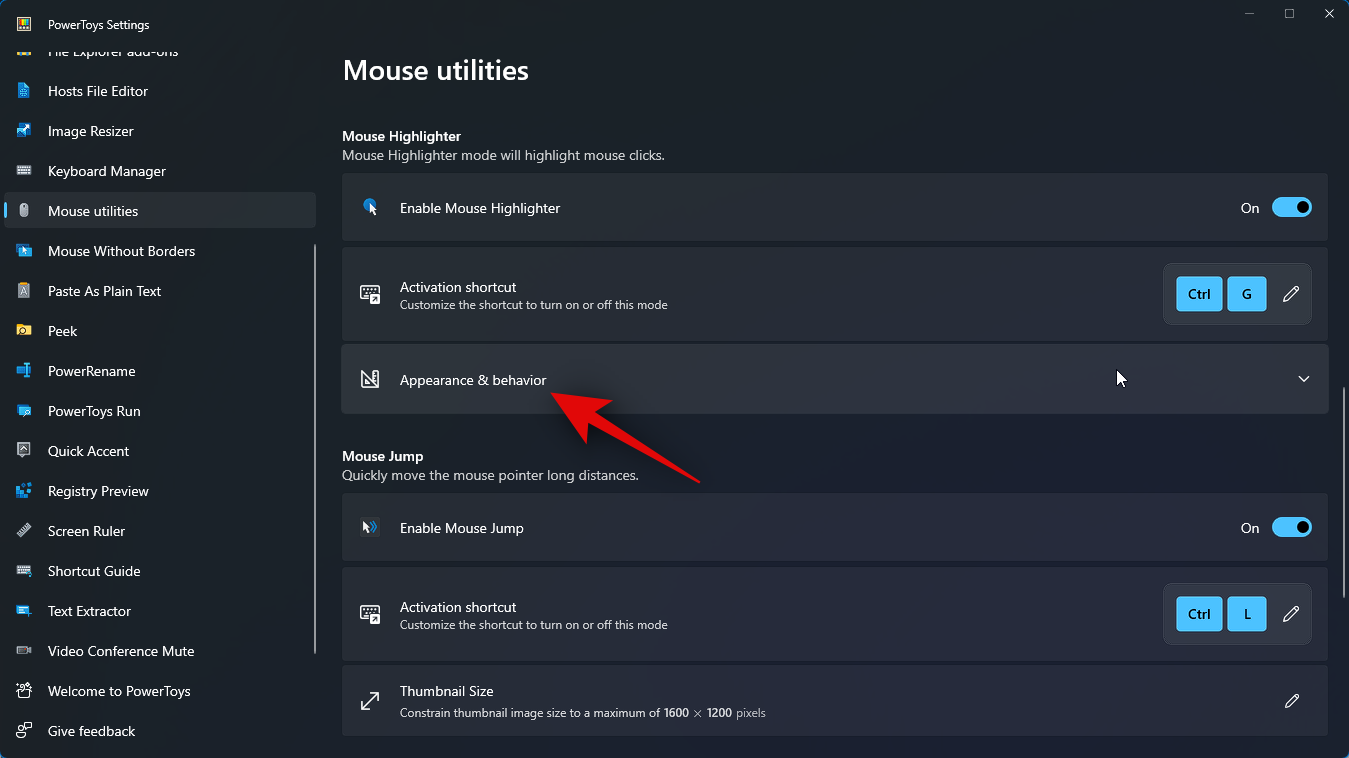The image size is (1349, 758).
Task: Open Text Extractor via its sidebar icon
Action: 22,611
